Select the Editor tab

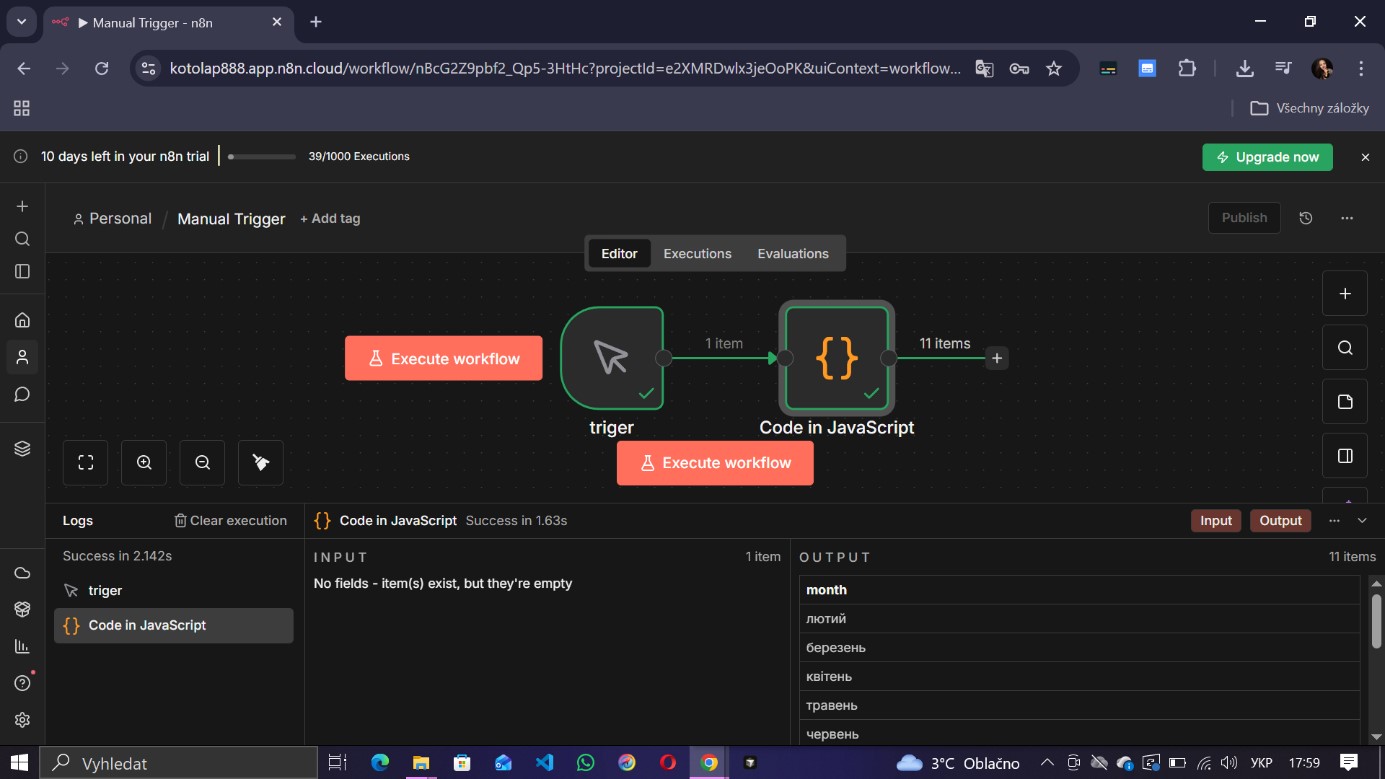pyautogui.click(x=619, y=253)
